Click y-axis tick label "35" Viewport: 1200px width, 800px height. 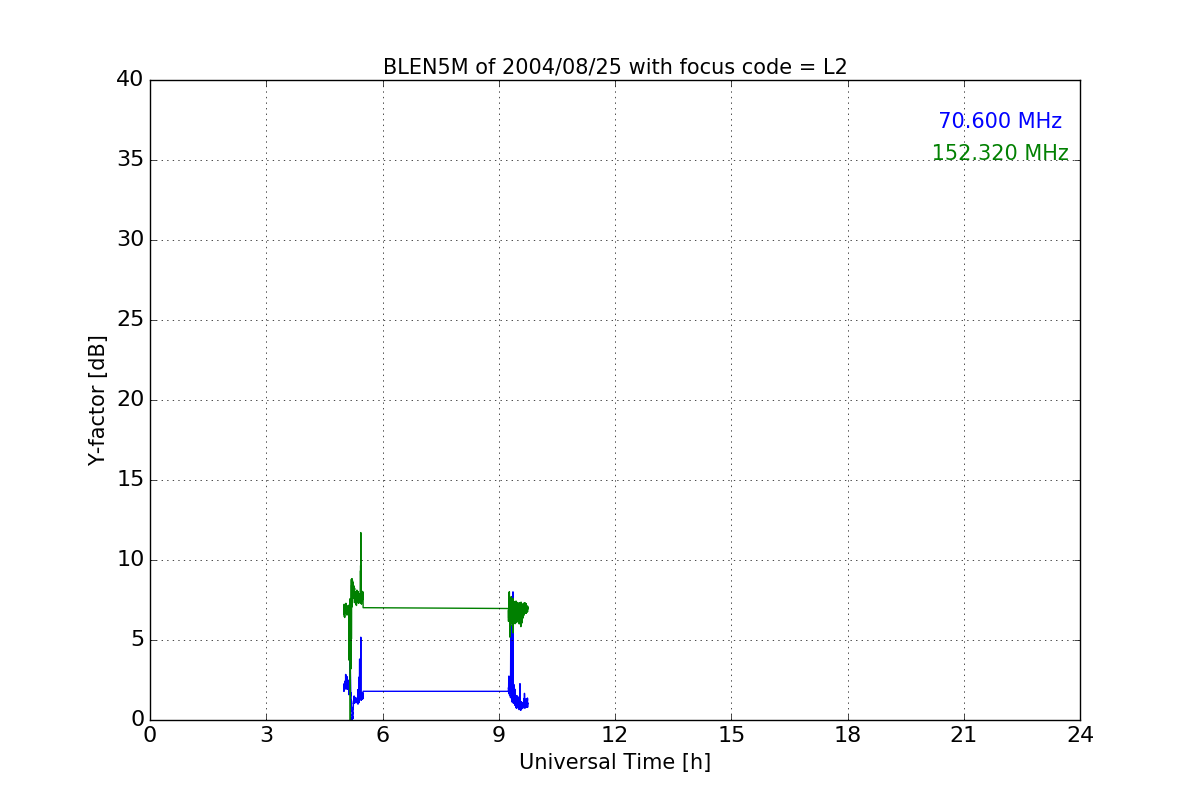(130, 160)
